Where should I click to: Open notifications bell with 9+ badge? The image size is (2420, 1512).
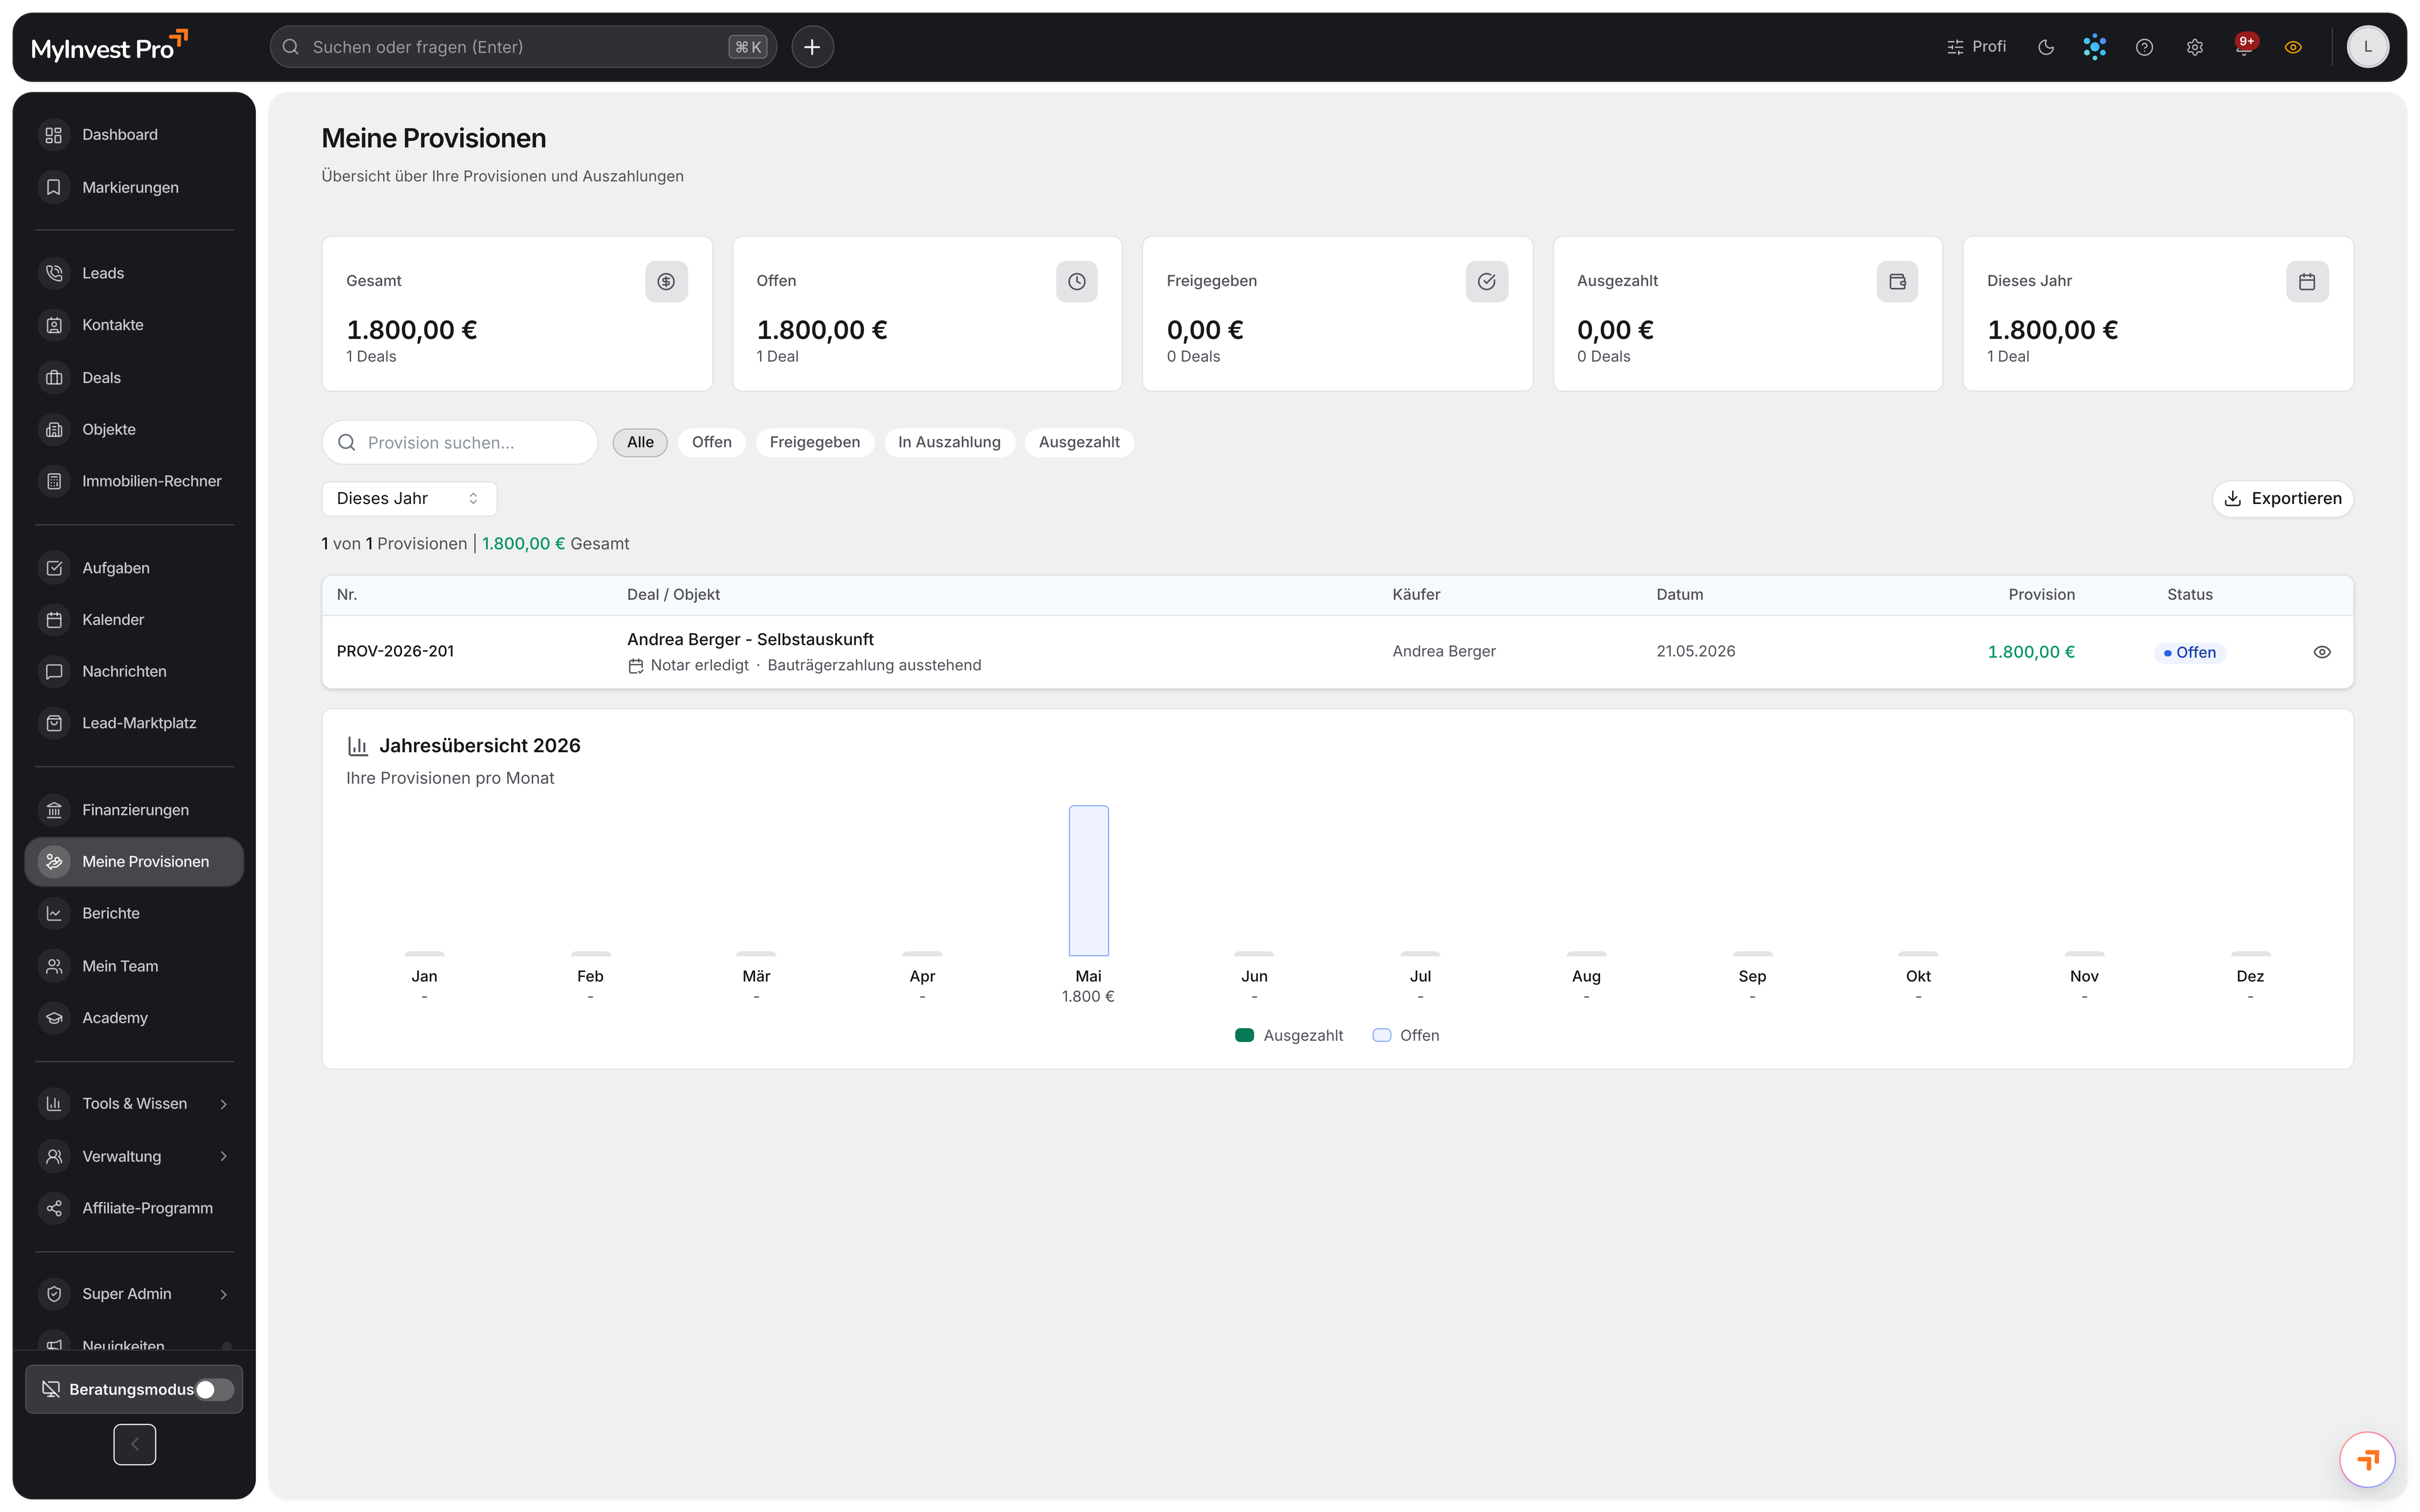[2244, 47]
